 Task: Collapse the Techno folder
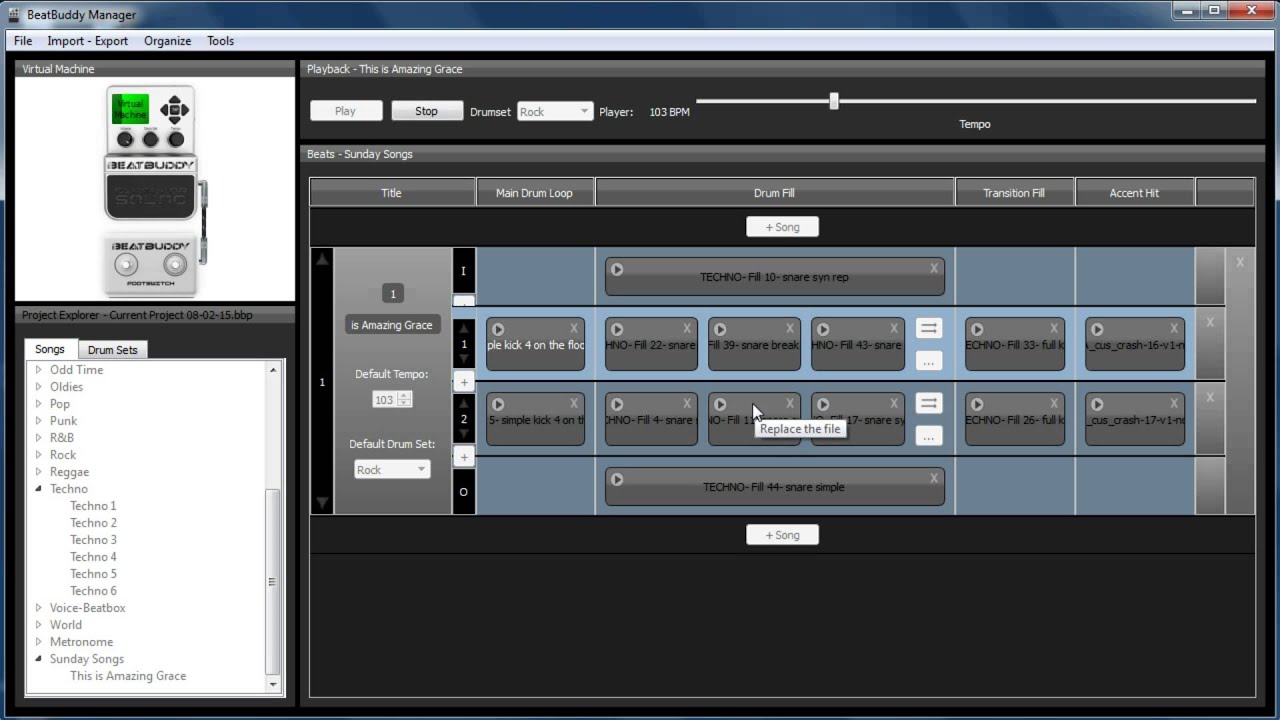[39, 489]
